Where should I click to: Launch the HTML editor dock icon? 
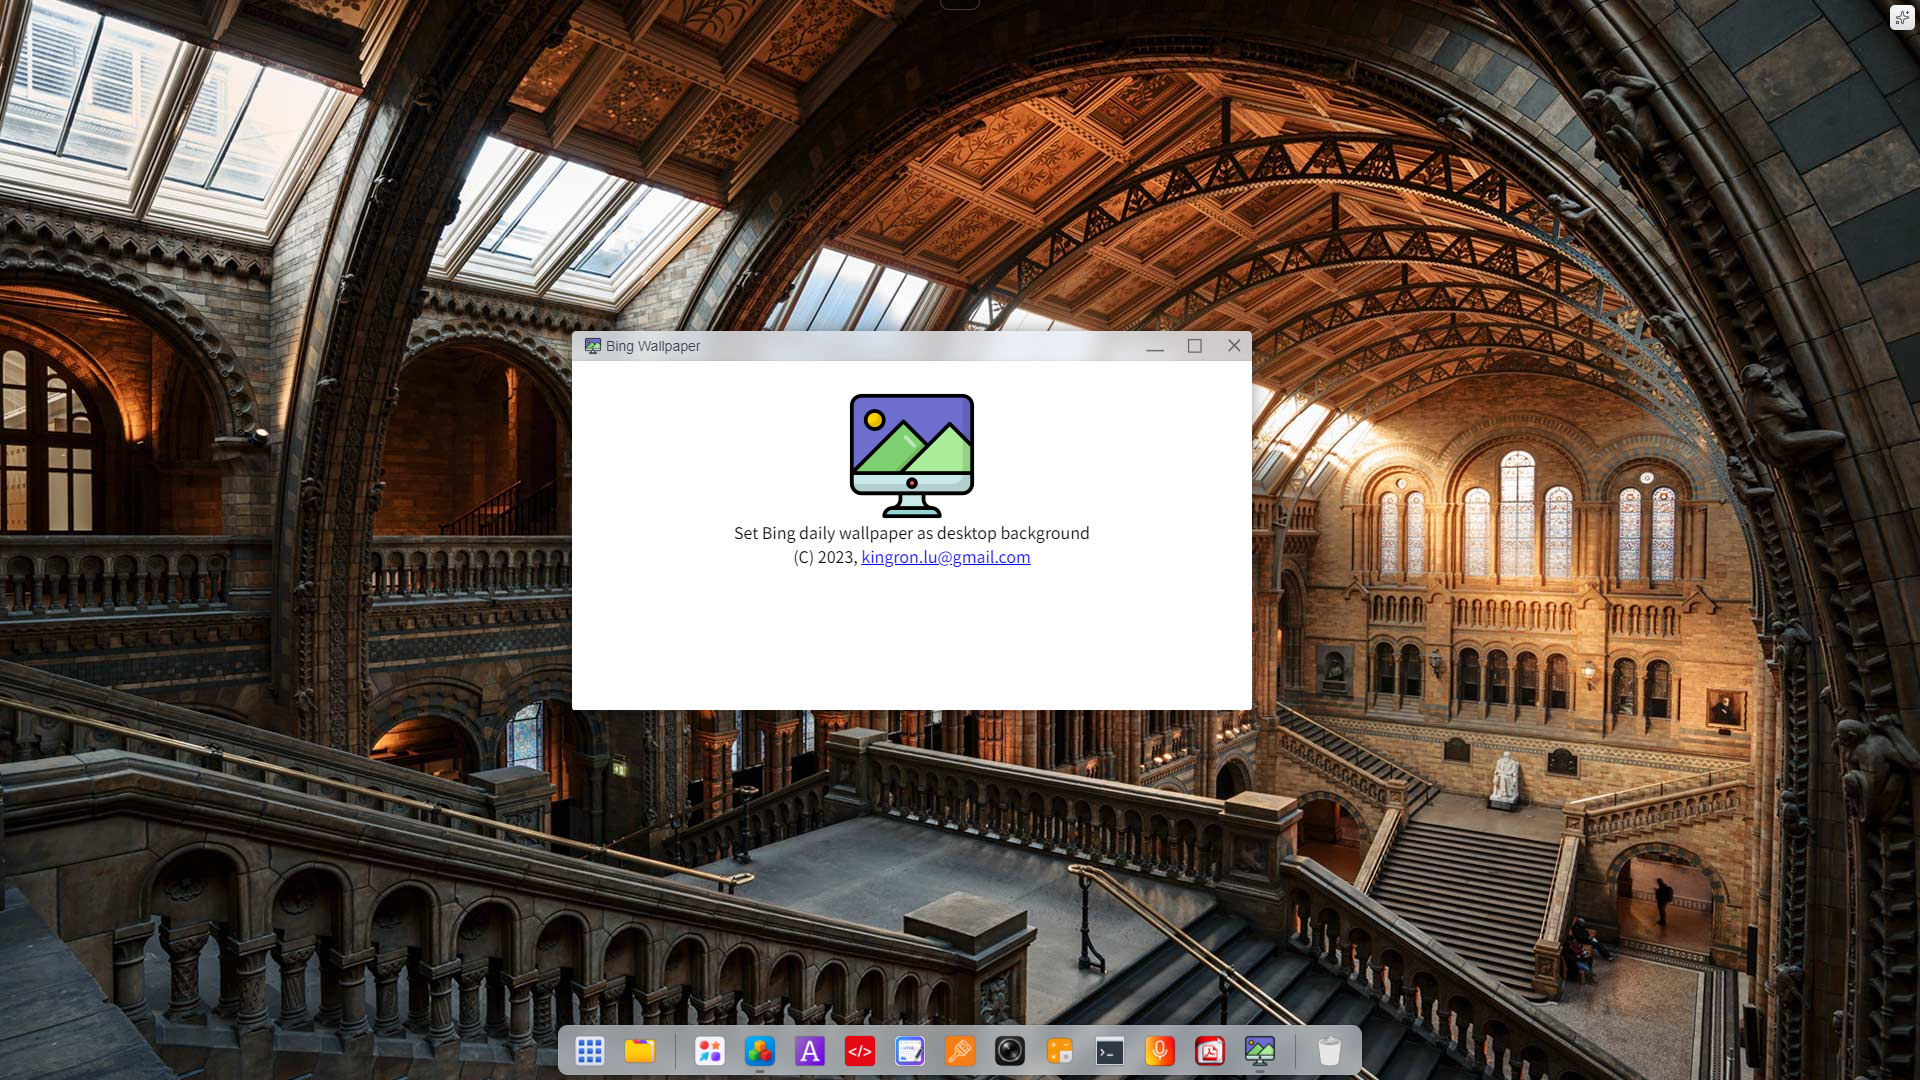pyautogui.click(x=910, y=1051)
